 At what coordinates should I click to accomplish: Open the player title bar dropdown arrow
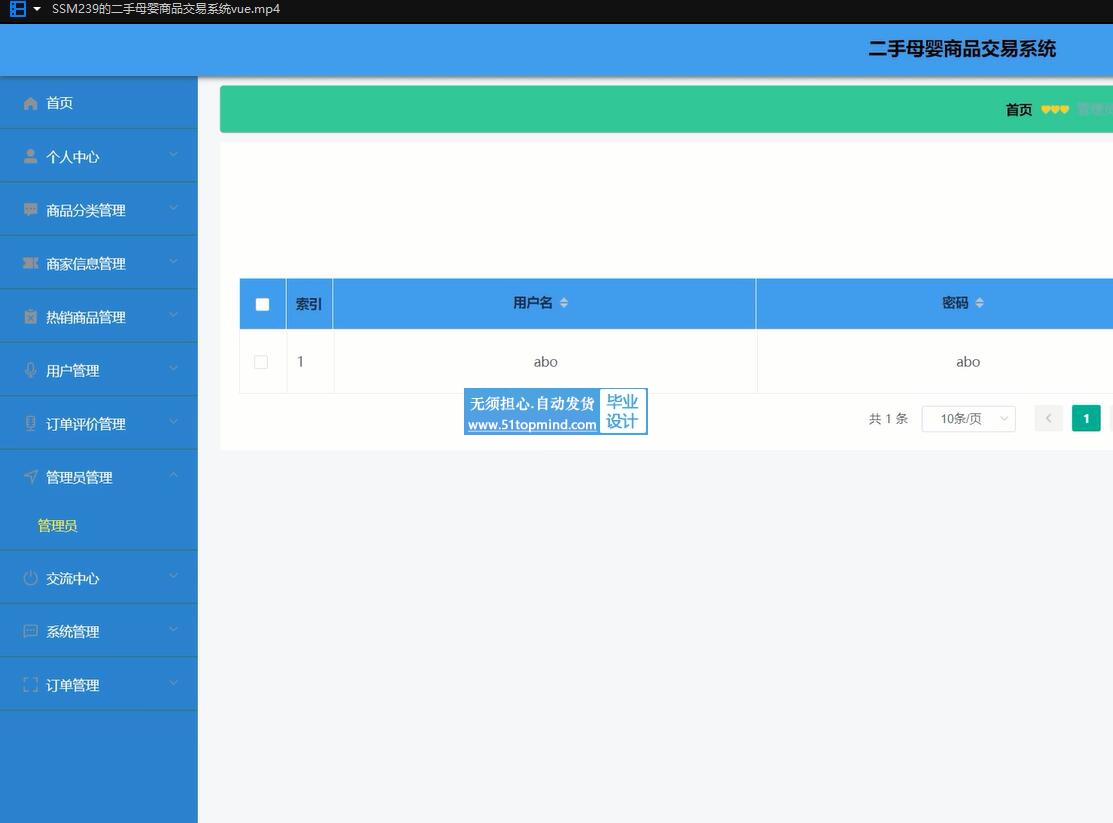tap(37, 9)
